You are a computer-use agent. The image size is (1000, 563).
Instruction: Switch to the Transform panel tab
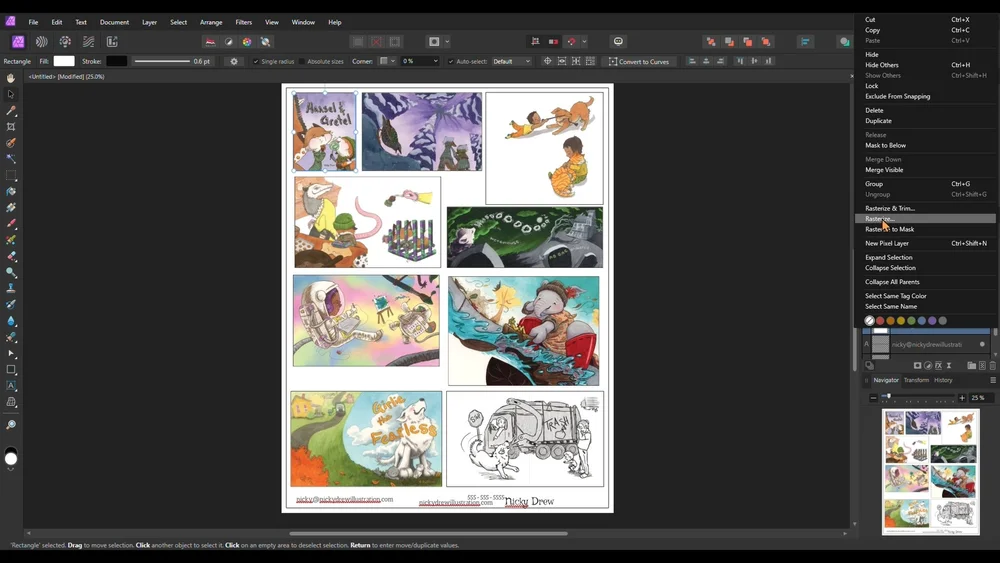click(x=916, y=380)
